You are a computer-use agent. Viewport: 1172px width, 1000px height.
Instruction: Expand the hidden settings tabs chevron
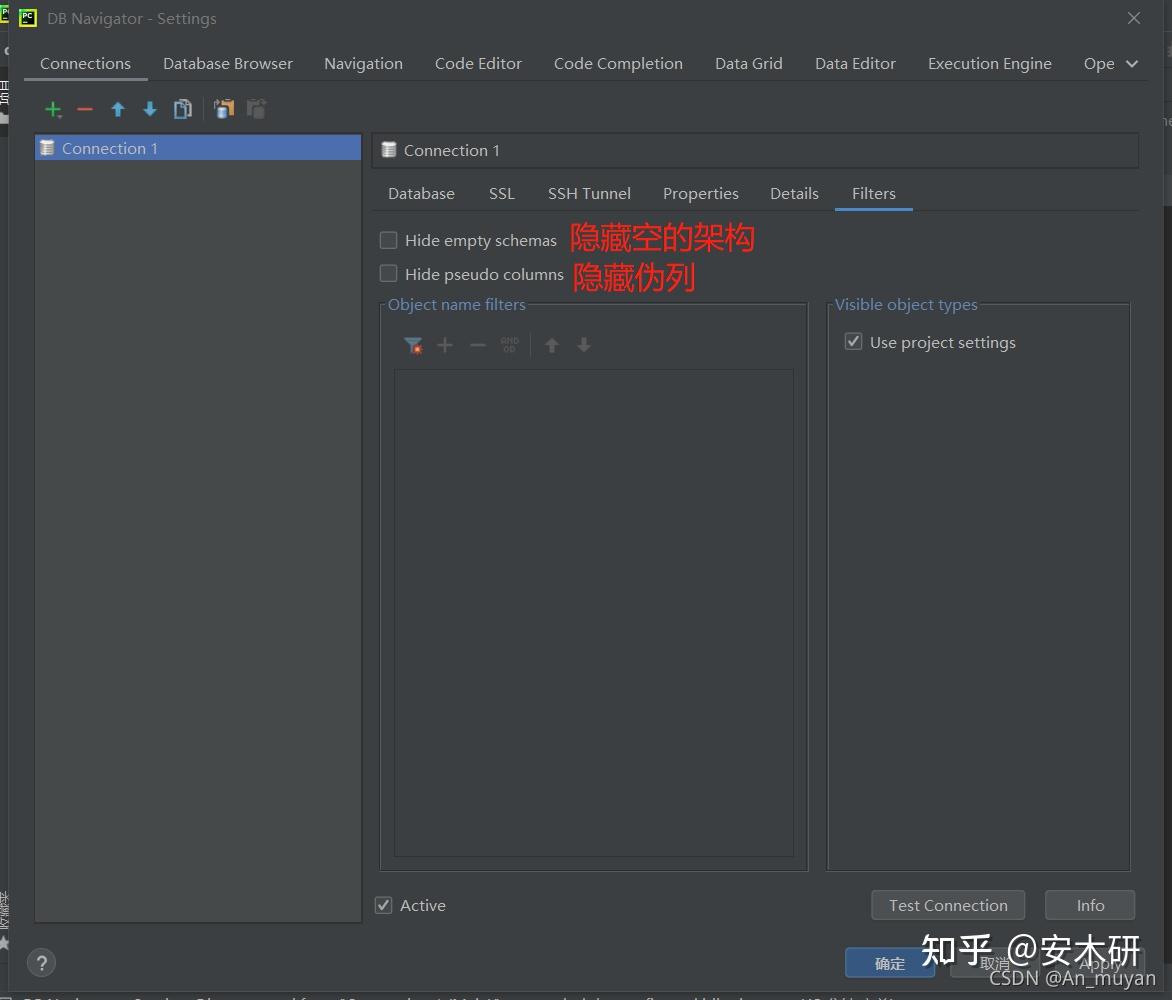(1132, 64)
